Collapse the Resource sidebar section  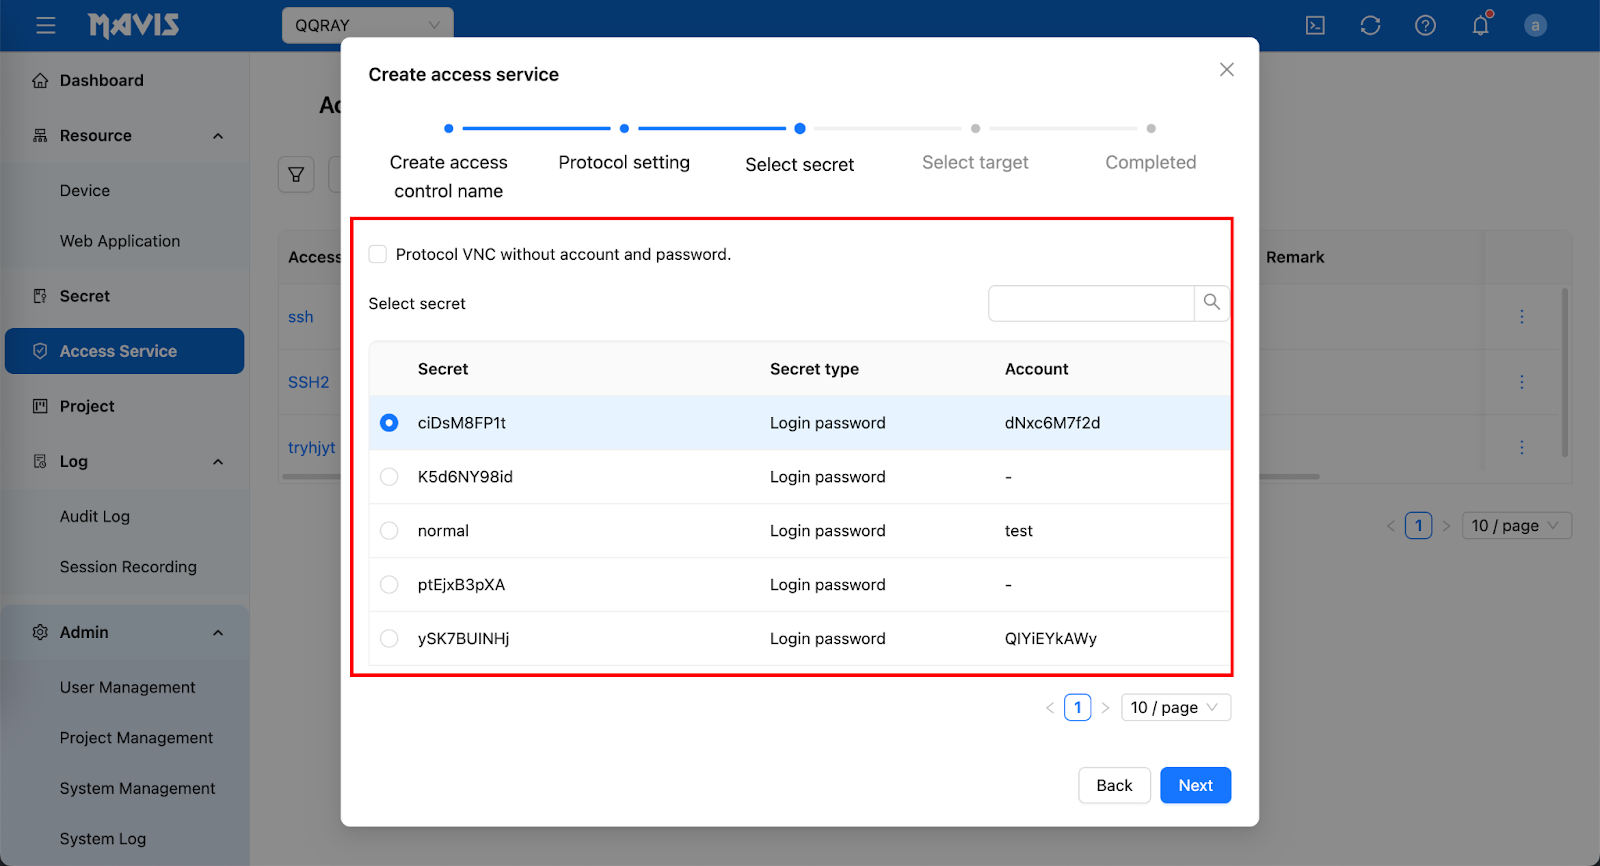218,136
